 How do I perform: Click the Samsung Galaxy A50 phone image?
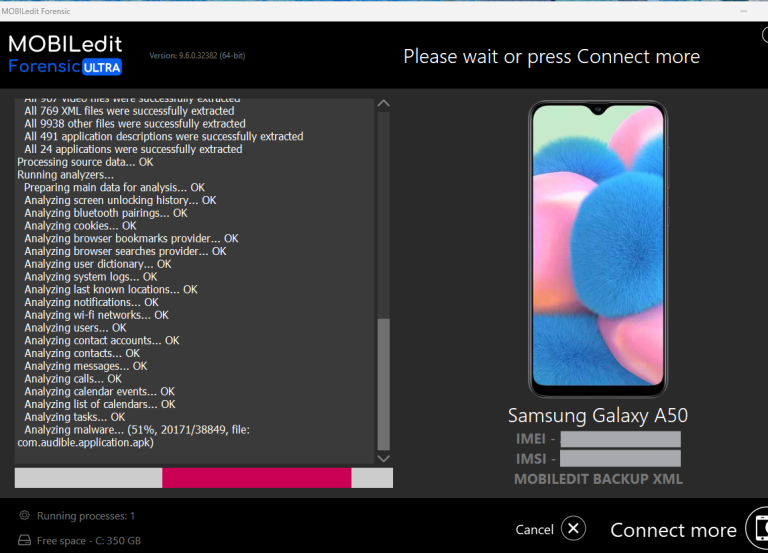[598, 248]
